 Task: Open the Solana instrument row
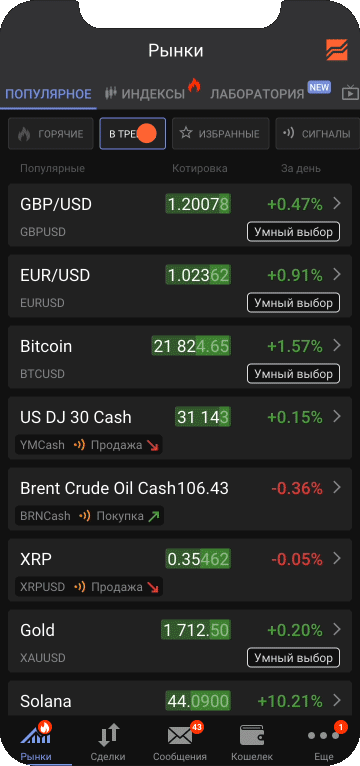tap(180, 699)
